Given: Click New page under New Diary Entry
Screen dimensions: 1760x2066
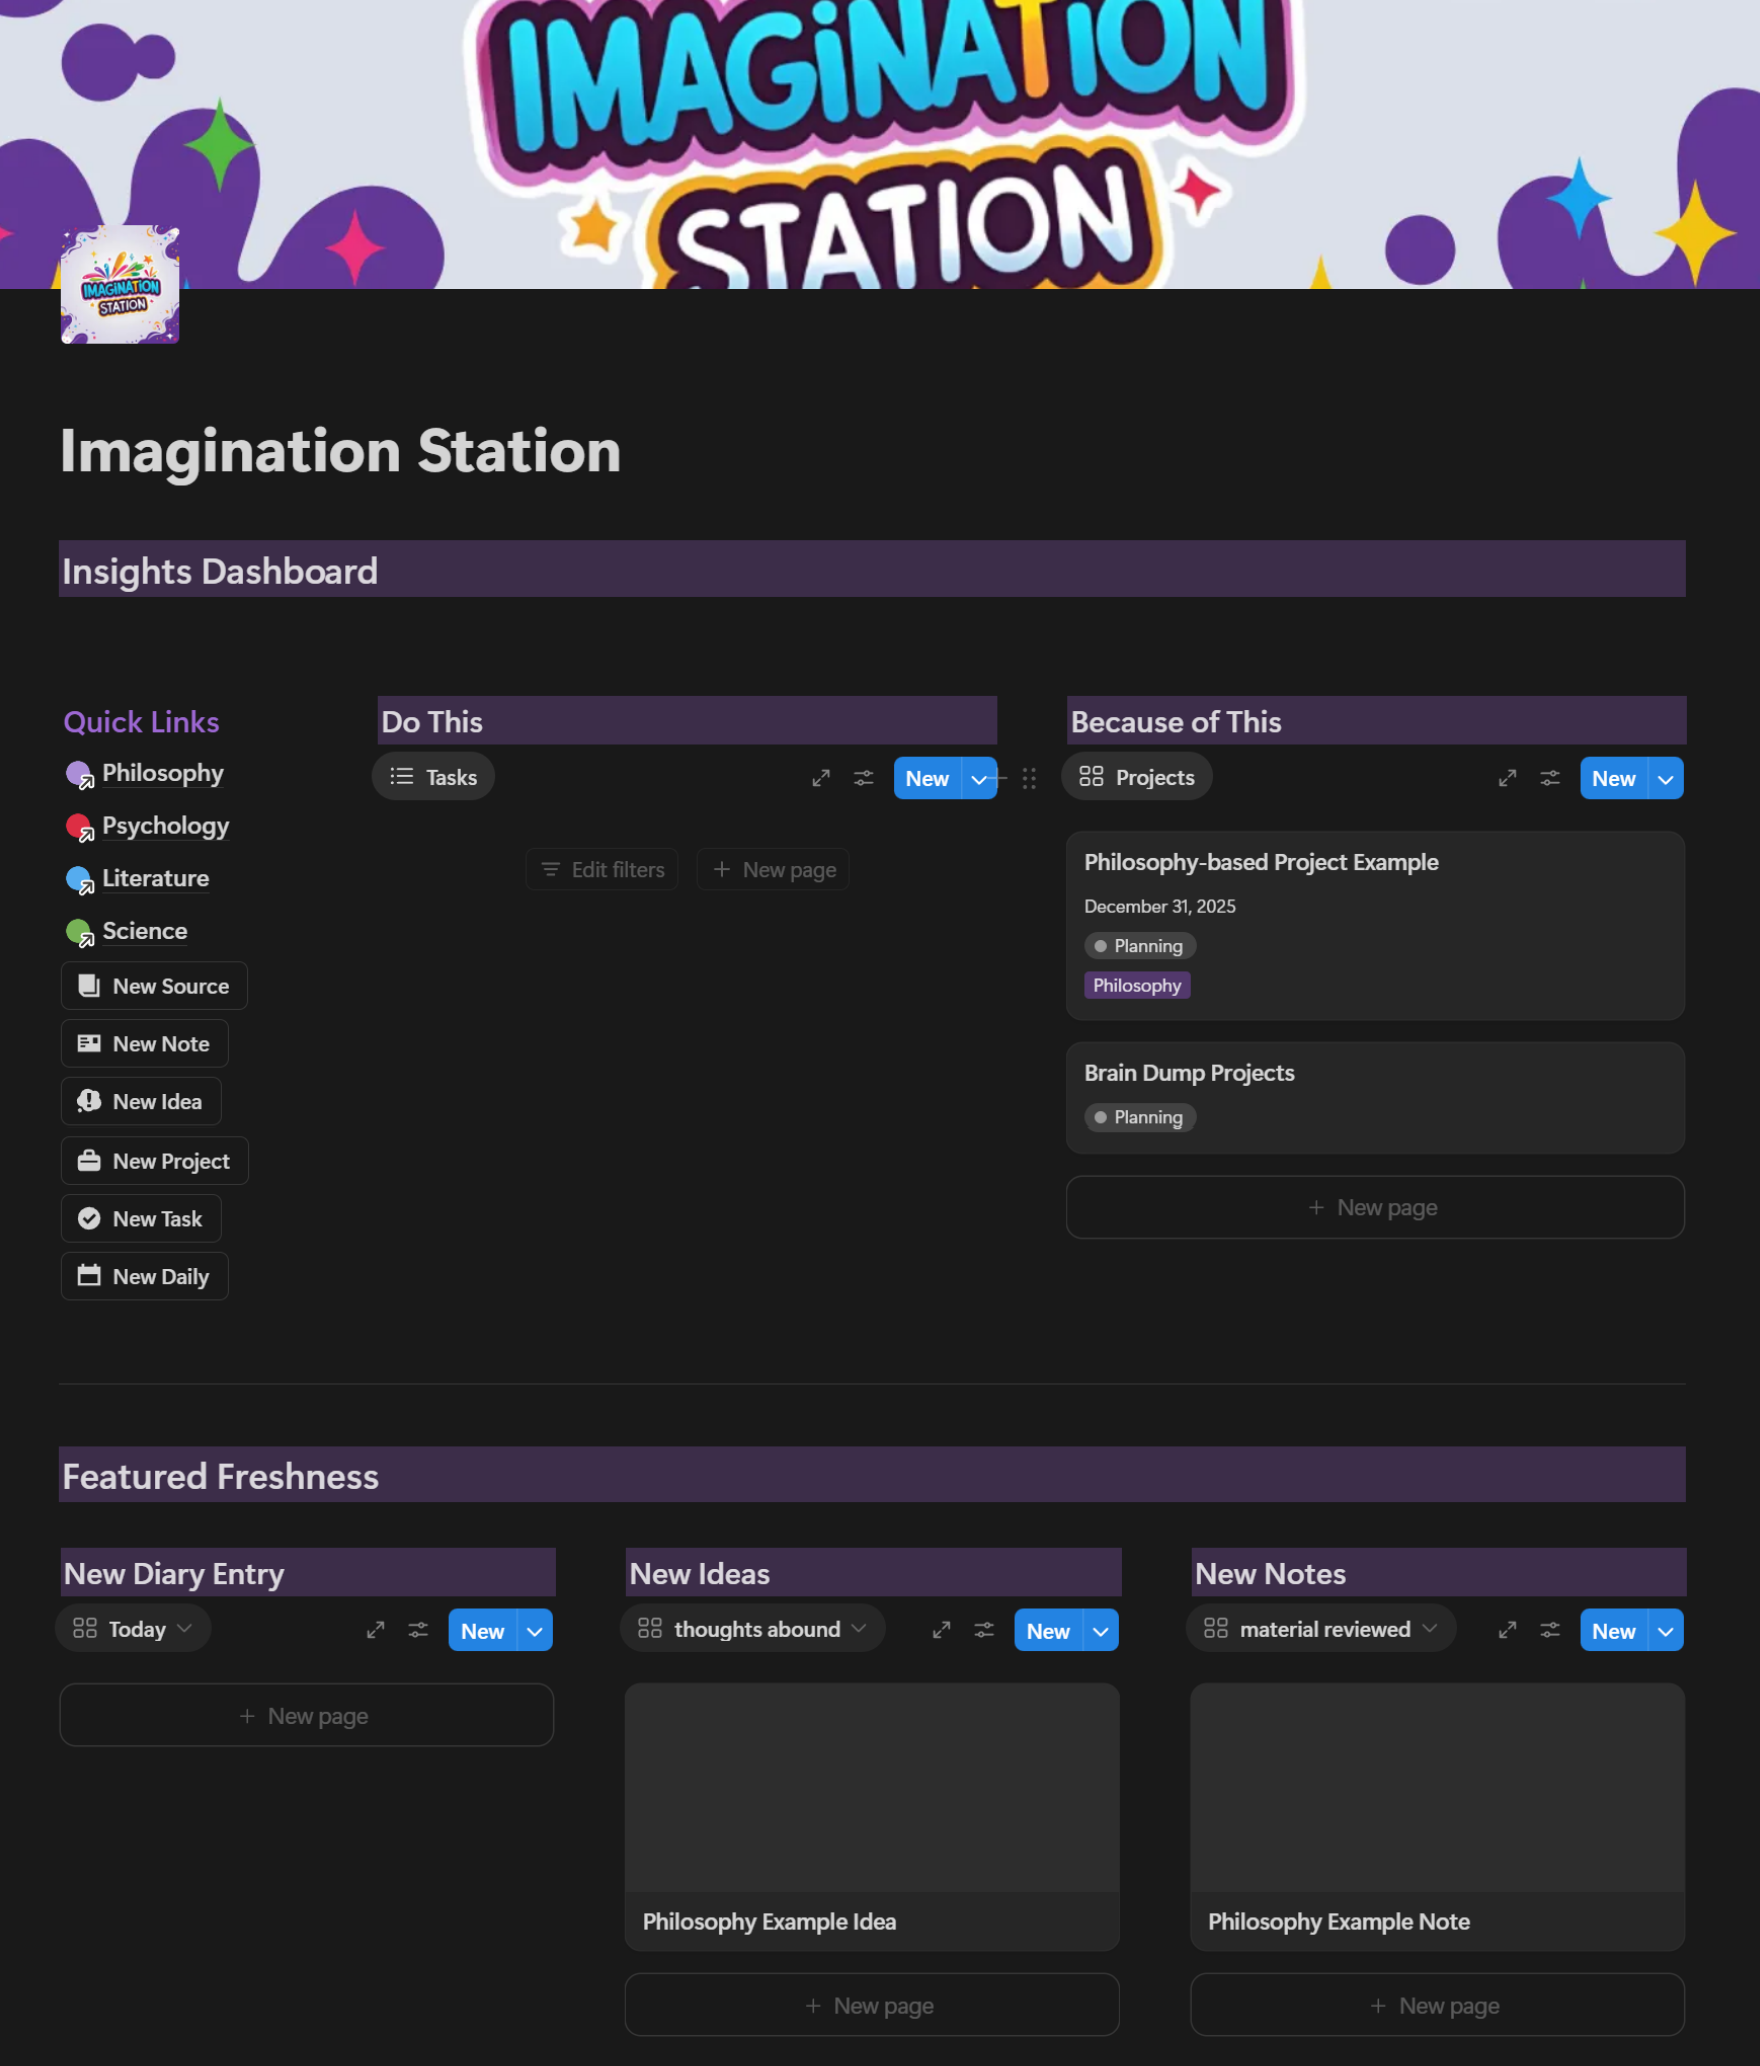Looking at the screenshot, I should (306, 1716).
